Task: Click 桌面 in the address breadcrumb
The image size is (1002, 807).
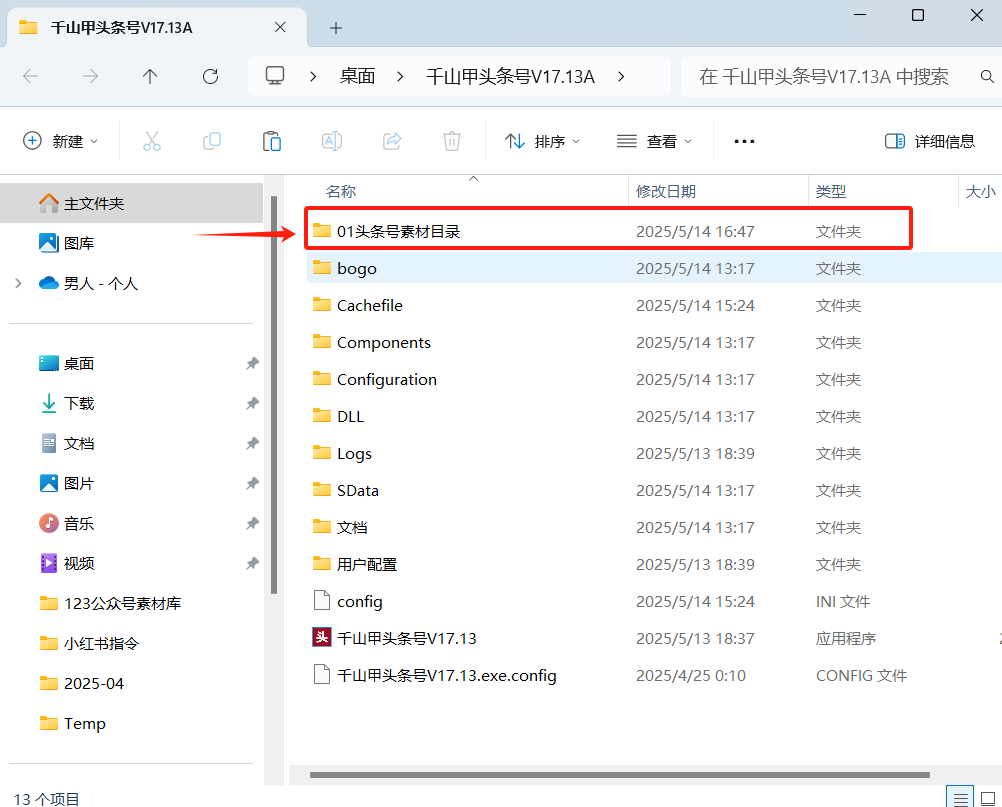Action: (357, 76)
